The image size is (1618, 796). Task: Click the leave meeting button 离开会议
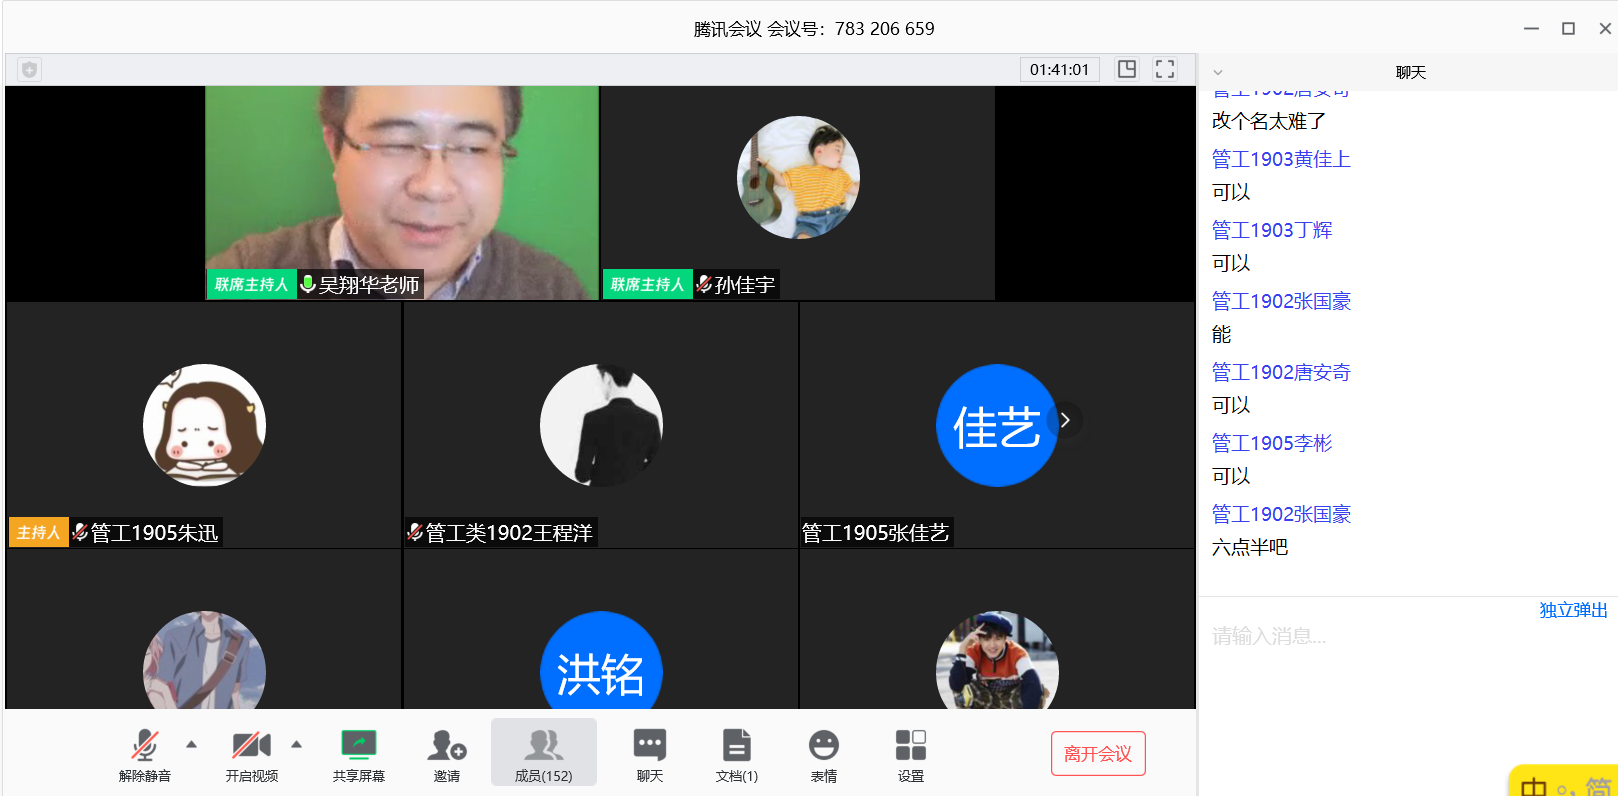point(1097,754)
